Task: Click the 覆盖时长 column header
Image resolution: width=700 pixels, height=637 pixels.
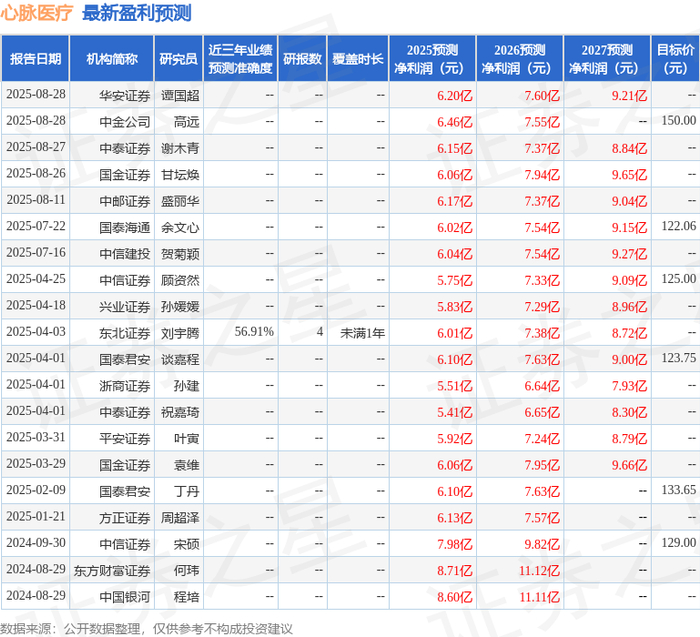Action: pyautogui.click(x=358, y=59)
